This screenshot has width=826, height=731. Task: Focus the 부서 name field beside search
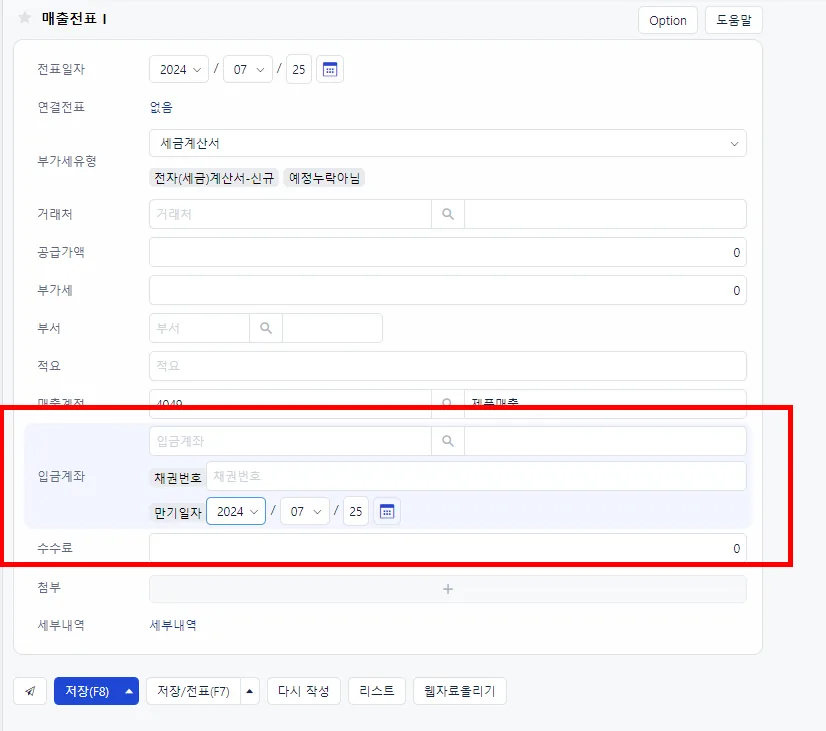tap(332, 328)
